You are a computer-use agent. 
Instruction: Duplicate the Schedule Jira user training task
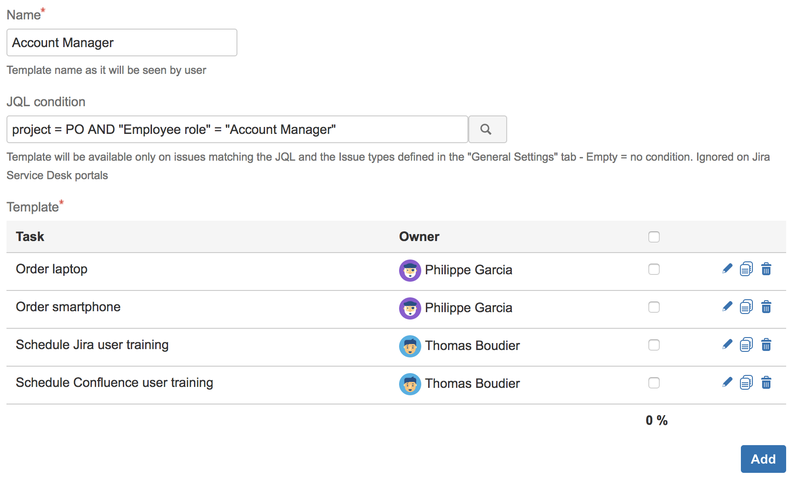(746, 345)
